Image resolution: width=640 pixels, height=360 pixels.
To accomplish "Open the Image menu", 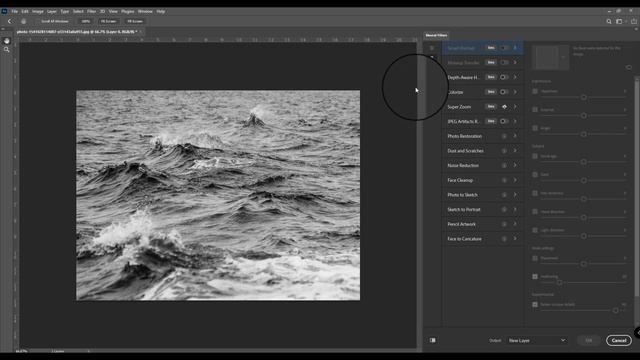I will tap(38, 11).
